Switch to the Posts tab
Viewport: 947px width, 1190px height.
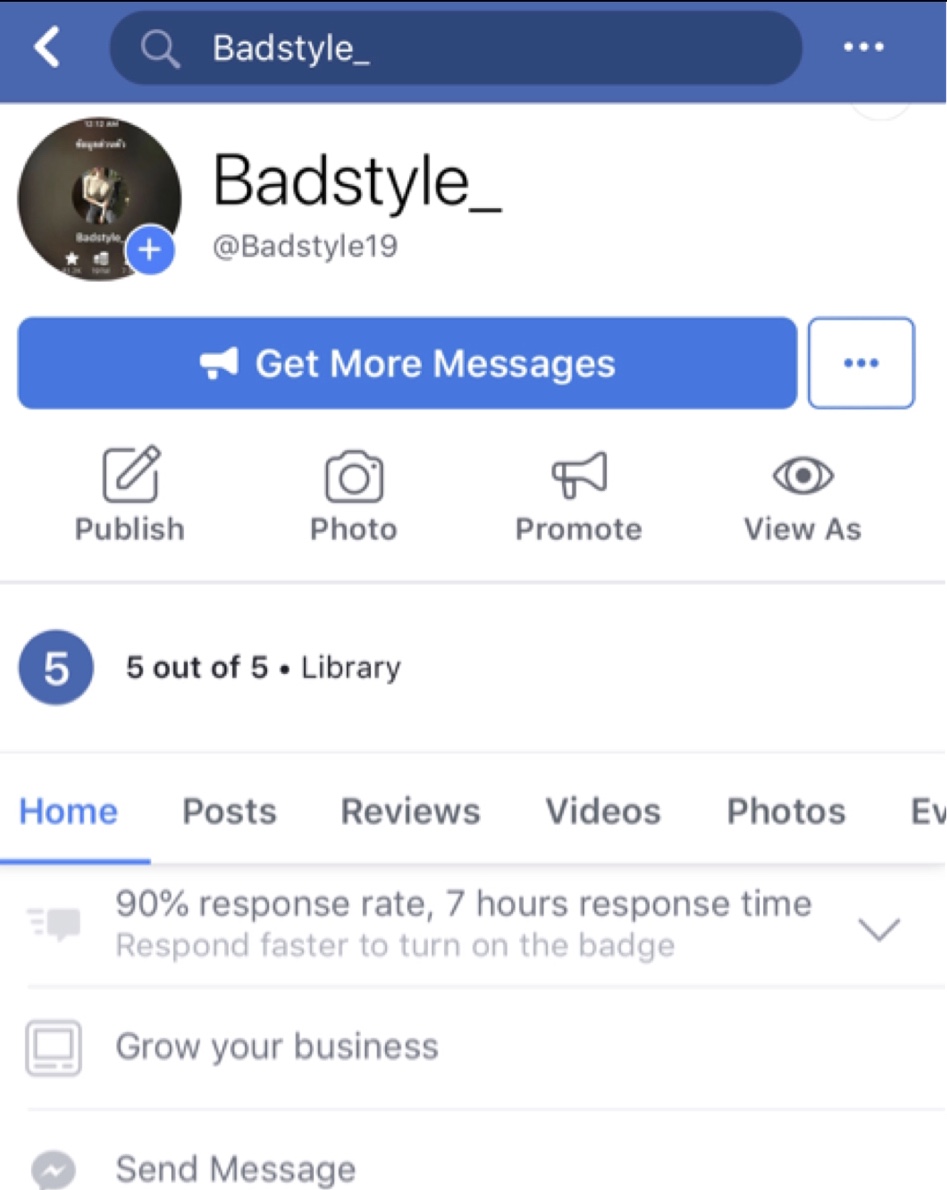[x=229, y=811]
